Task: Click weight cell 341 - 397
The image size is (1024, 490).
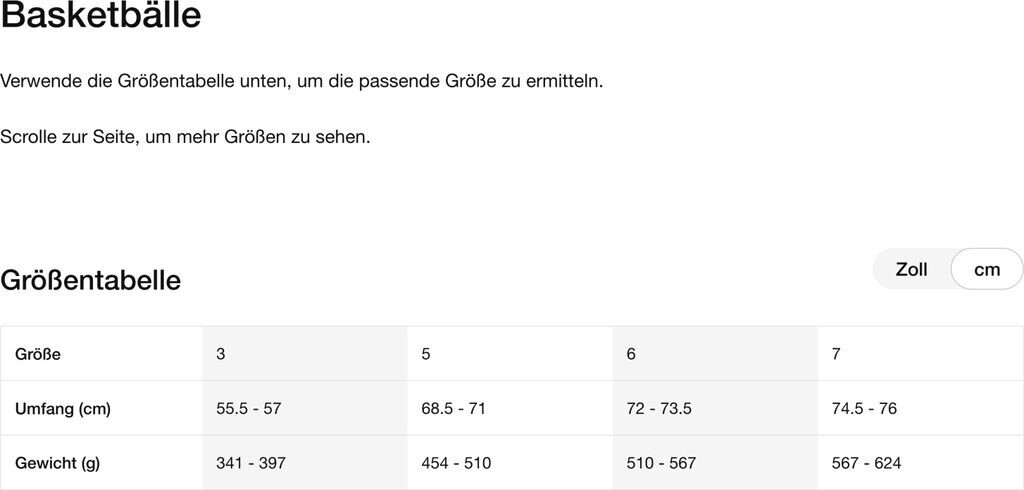Action: coord(251,463)
